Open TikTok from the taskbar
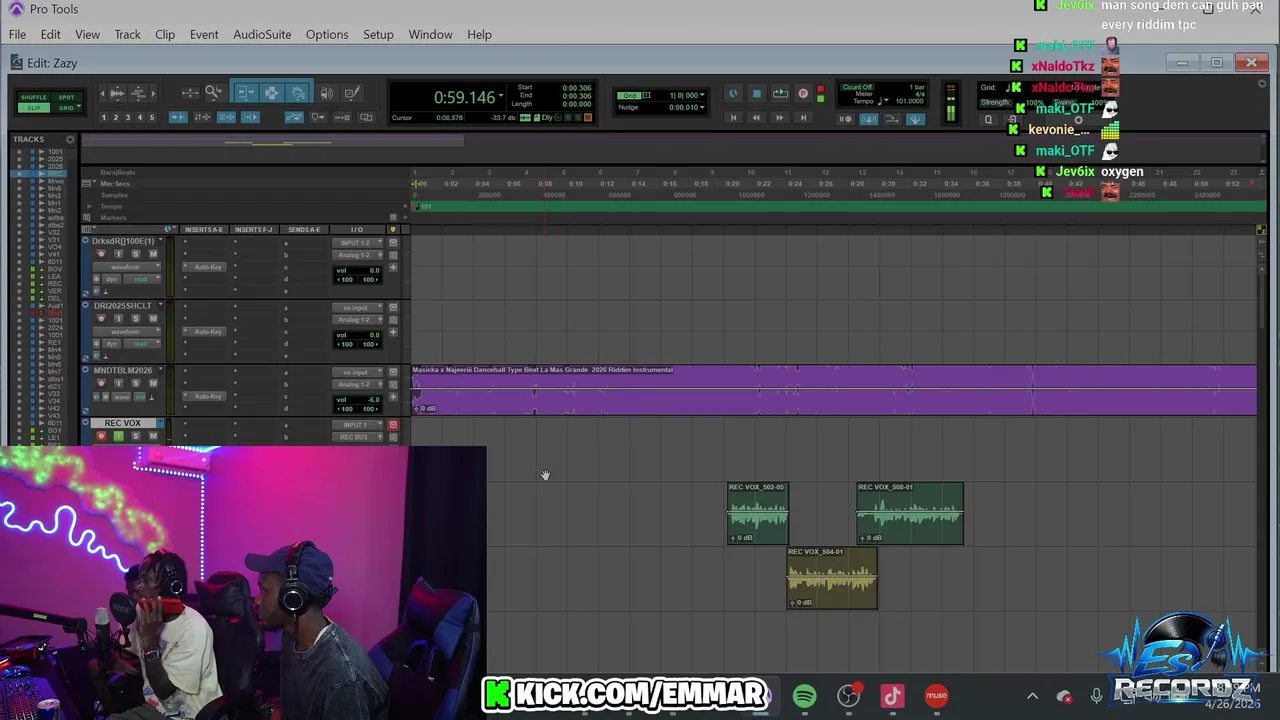Image resolution: width=1280 pixels, height=720 pixels. [892, 696]
